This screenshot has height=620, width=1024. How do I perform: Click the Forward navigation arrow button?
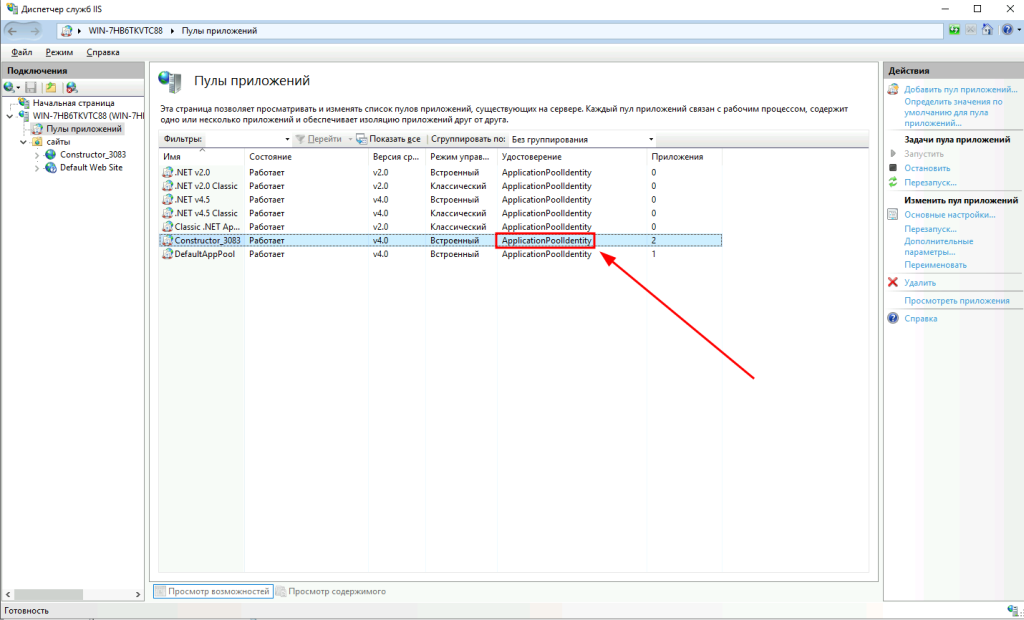coord(34,31)
